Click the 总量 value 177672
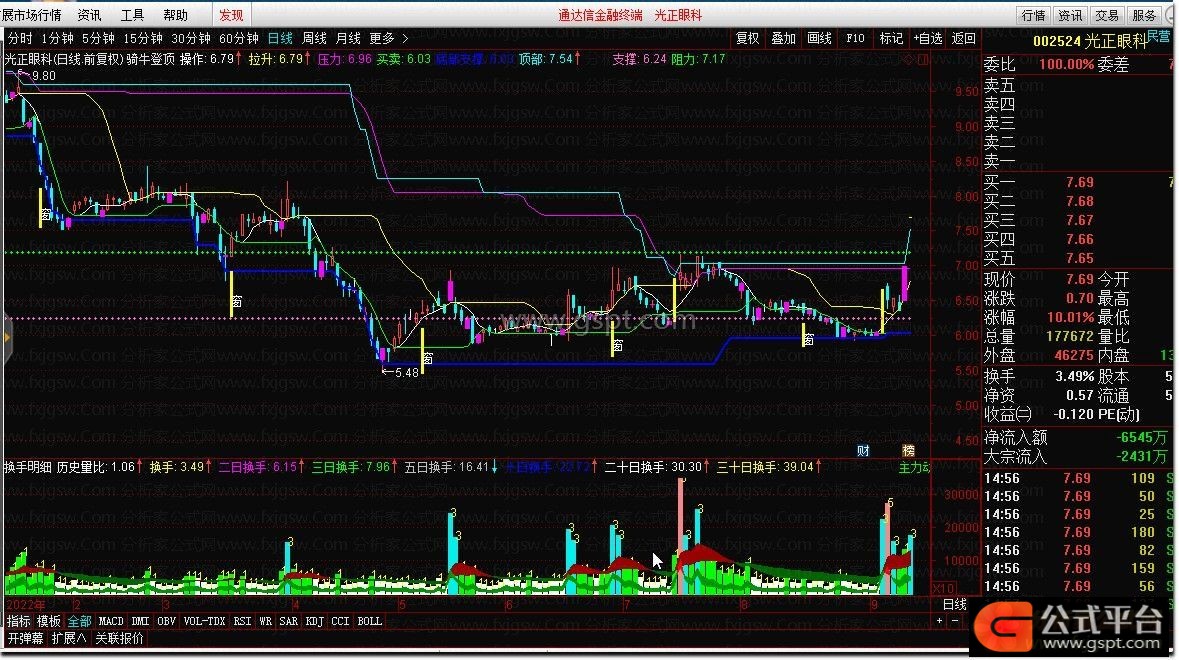1179x660 pixels. point(1070,336)
